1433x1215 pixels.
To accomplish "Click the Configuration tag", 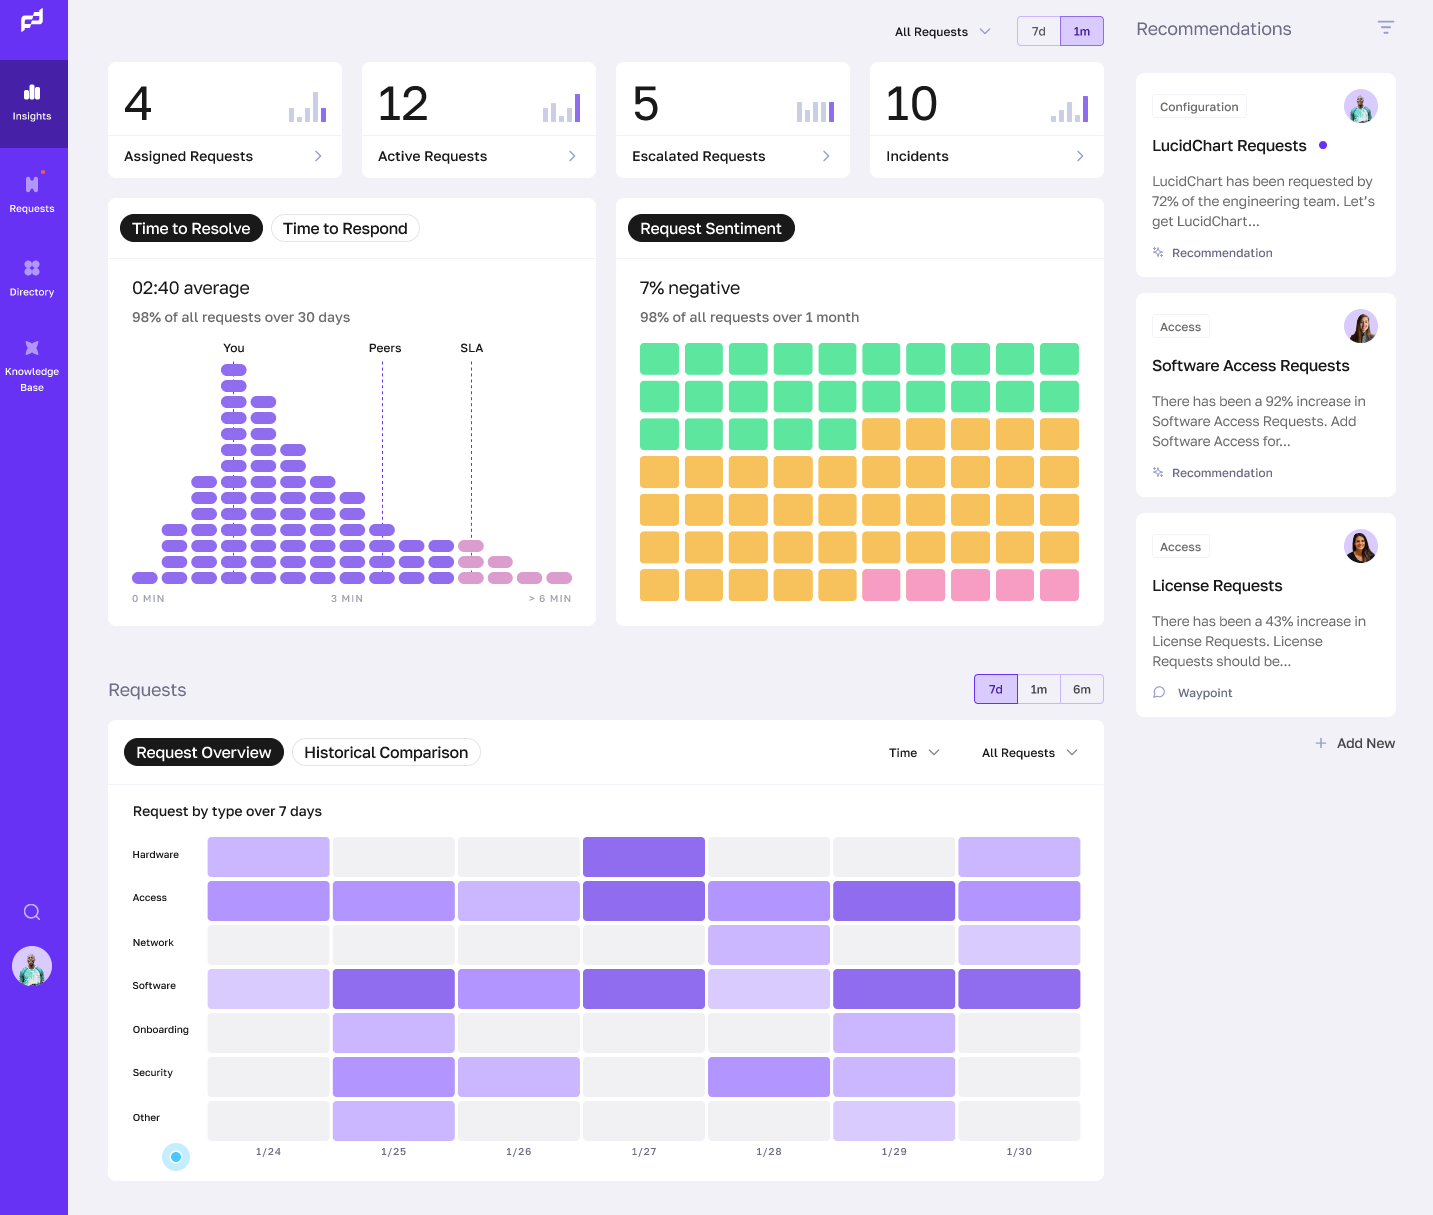I will coord(1199,107).
